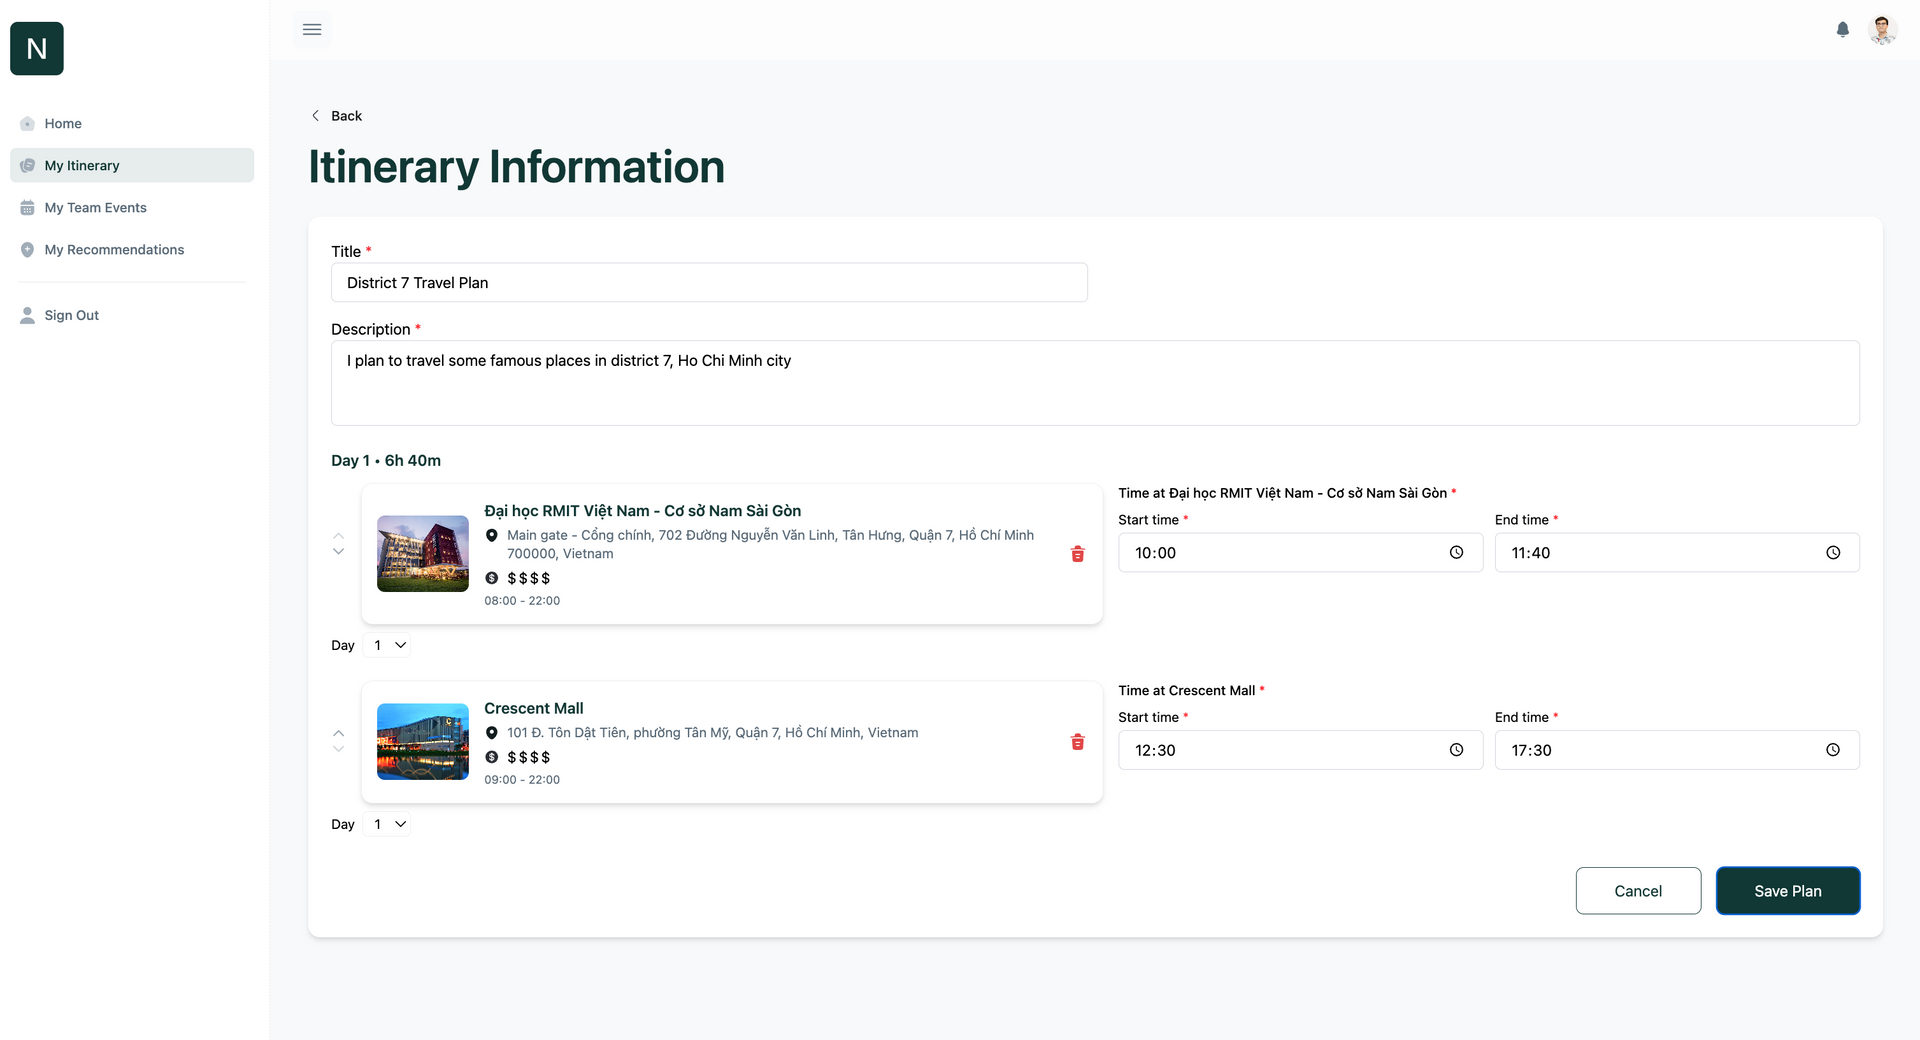Open clock picker for Crescent Mall end time
1920x1040 pixels.
coord(1832,750)
